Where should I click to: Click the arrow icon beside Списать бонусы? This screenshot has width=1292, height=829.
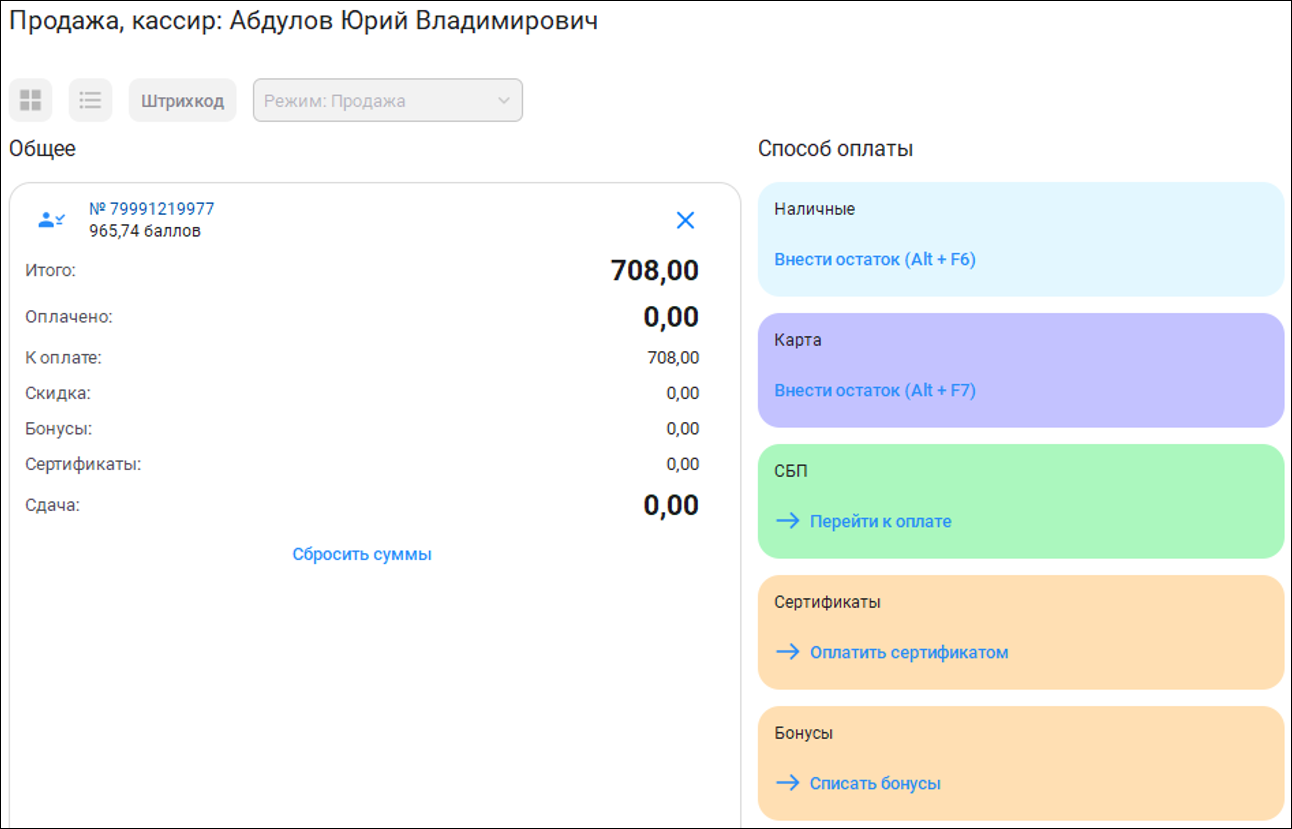(x=788, y=783)
